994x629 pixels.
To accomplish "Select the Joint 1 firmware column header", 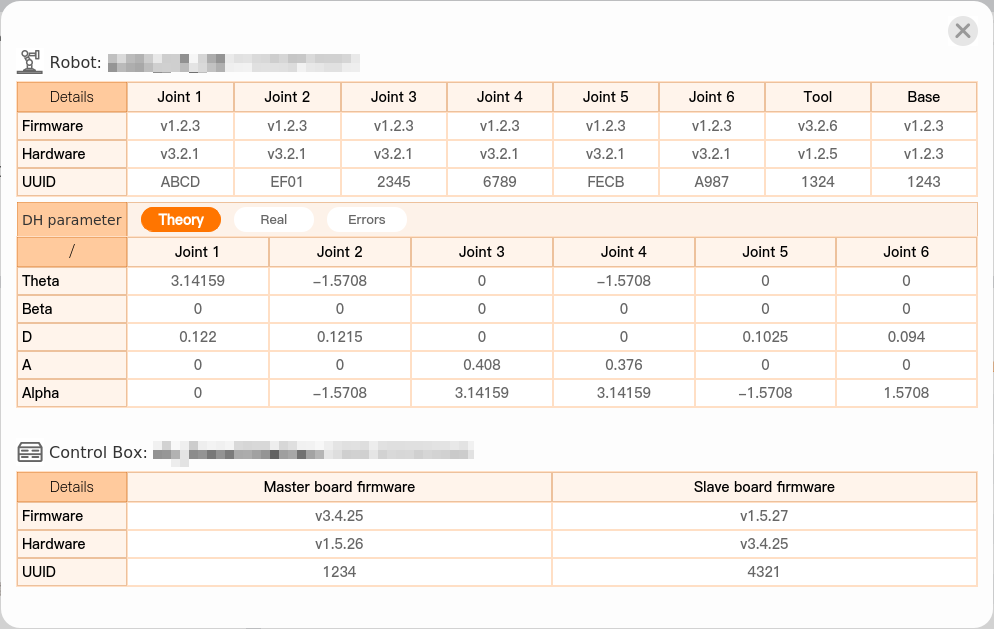I will 180,97.
